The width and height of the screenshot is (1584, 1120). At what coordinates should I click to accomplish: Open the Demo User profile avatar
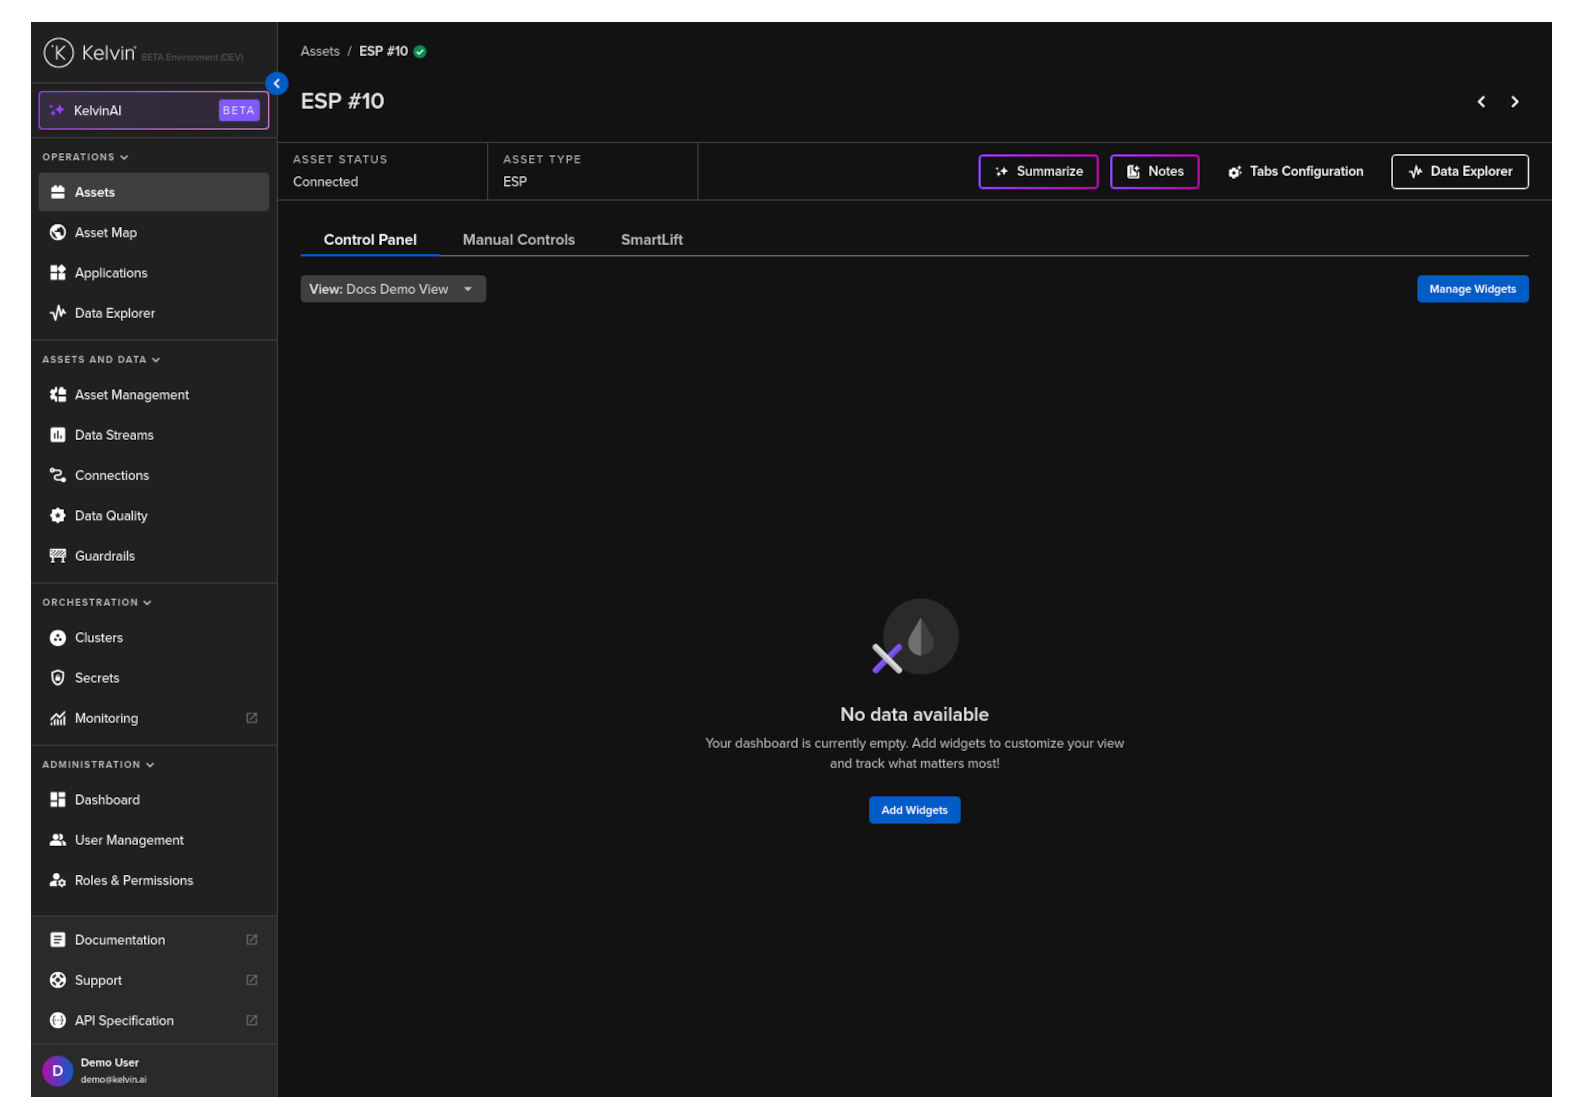click(x=58, y=1070)
